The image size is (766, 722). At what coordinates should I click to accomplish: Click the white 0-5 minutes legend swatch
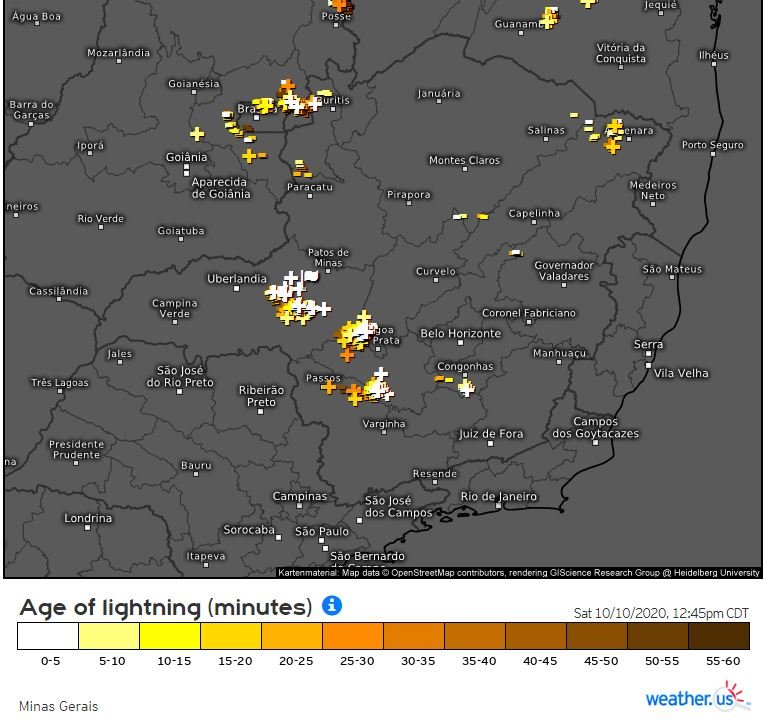point(48,636)
